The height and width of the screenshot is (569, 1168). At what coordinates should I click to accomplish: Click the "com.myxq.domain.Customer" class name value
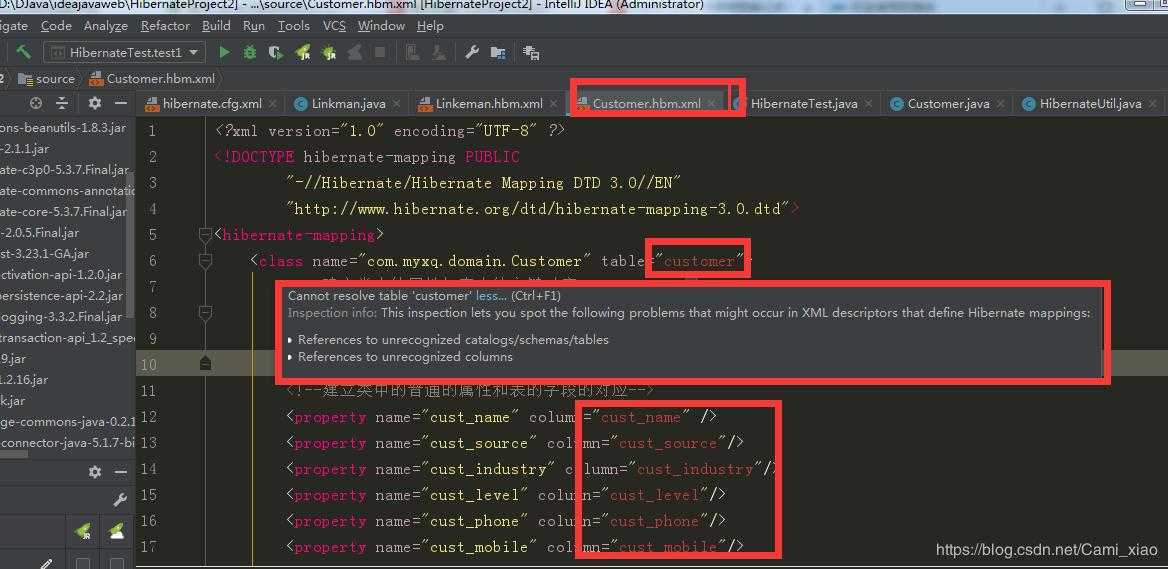pyautogui.click(x=475, y=261)
